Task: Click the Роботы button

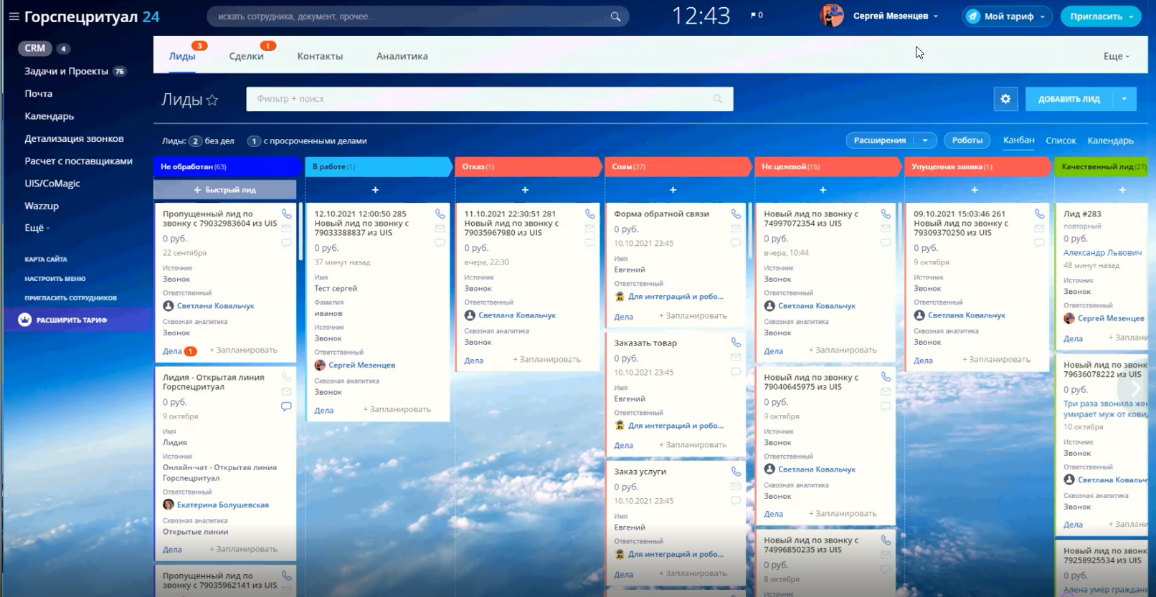Action: pyautogui.click(x=967, y=141)
